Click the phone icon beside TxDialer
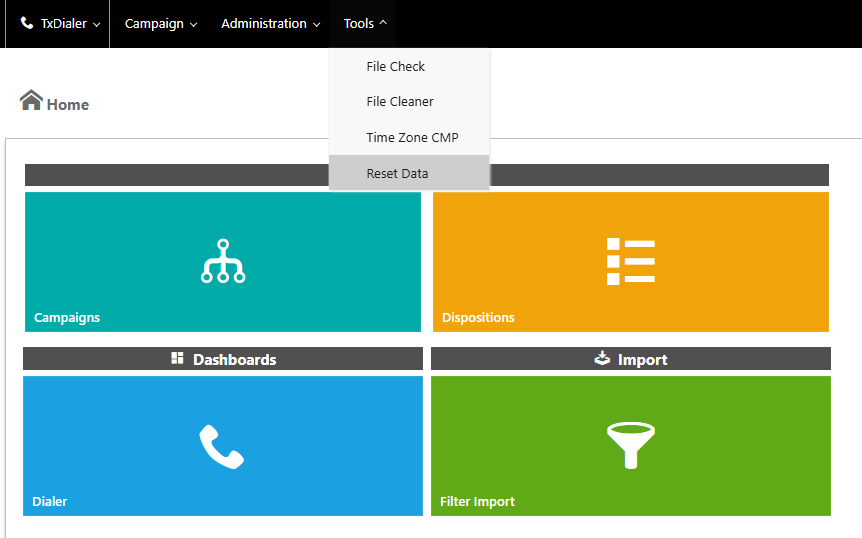This screenshot has width=862, height=538. coord(27,23)
